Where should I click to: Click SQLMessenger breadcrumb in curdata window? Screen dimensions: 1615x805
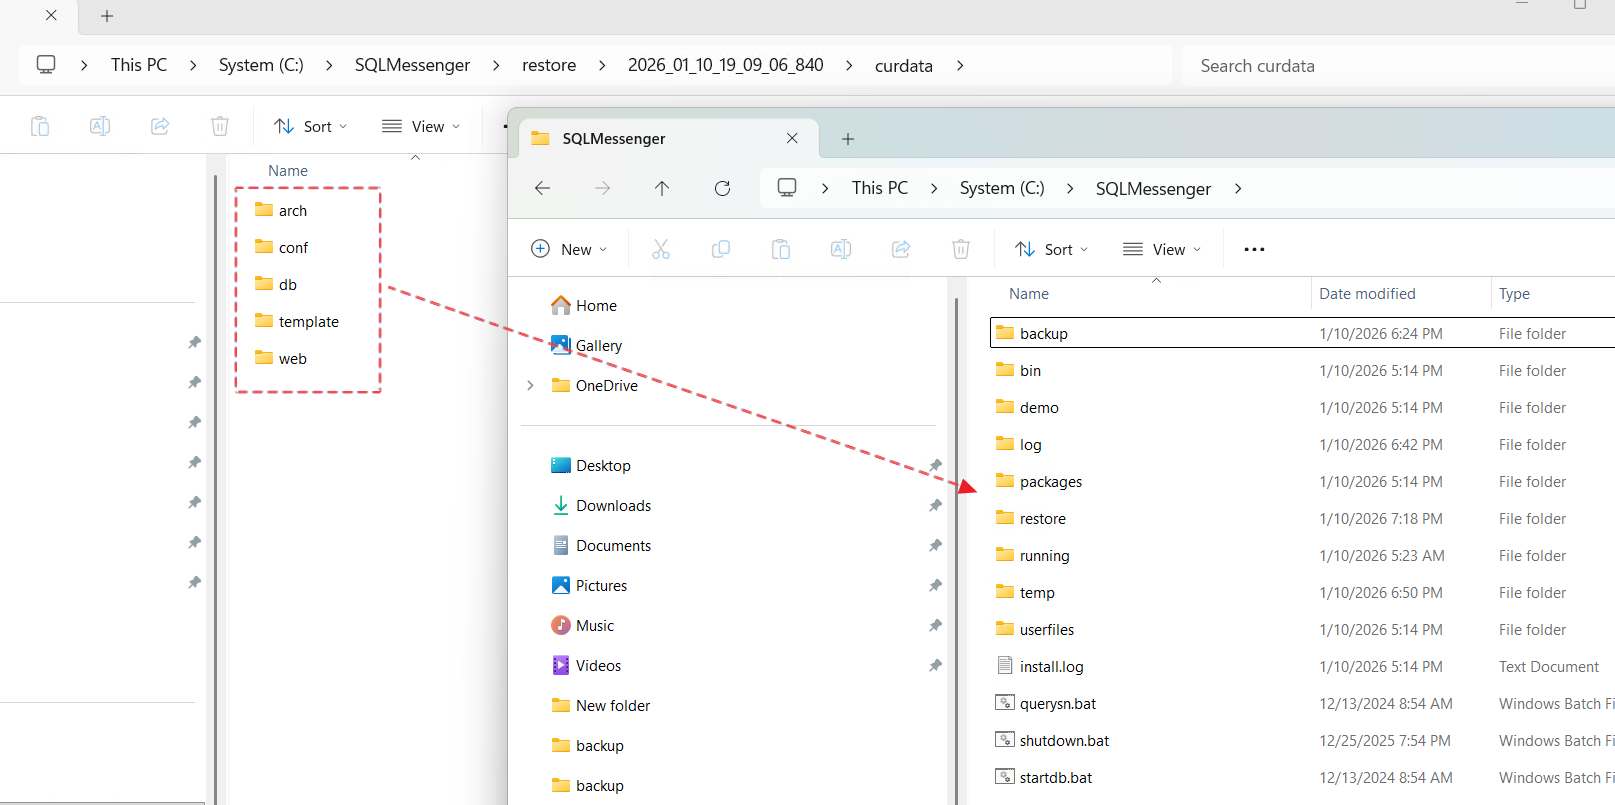pyautogui.click(x=412, y=65)
